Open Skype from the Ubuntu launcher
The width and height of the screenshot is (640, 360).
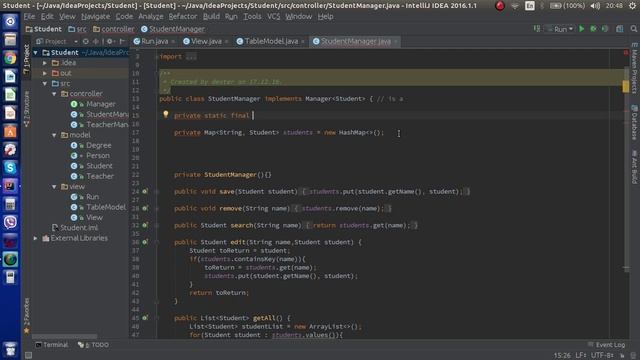coord(10,167)
